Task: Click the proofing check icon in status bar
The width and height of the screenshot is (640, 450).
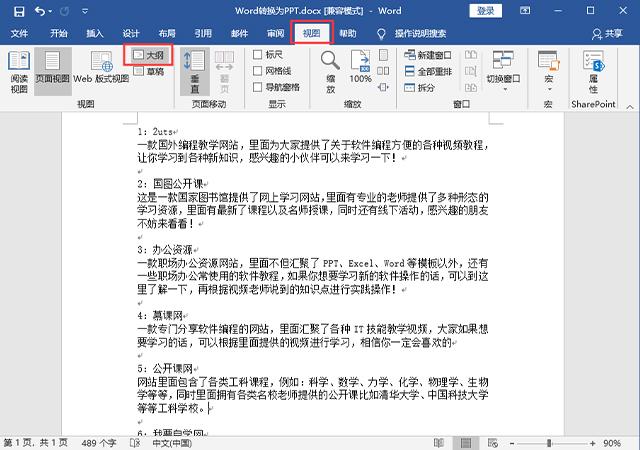Action: click(x=135, y=443)
